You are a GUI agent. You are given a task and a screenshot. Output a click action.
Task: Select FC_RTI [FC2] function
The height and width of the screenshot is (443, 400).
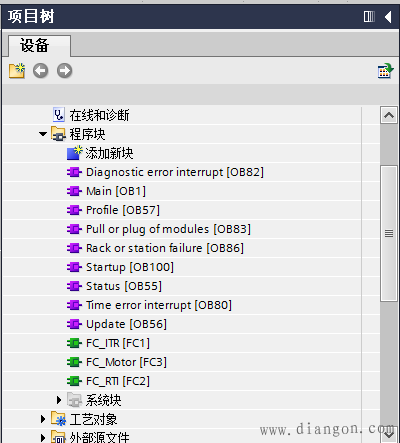(118, 381)
